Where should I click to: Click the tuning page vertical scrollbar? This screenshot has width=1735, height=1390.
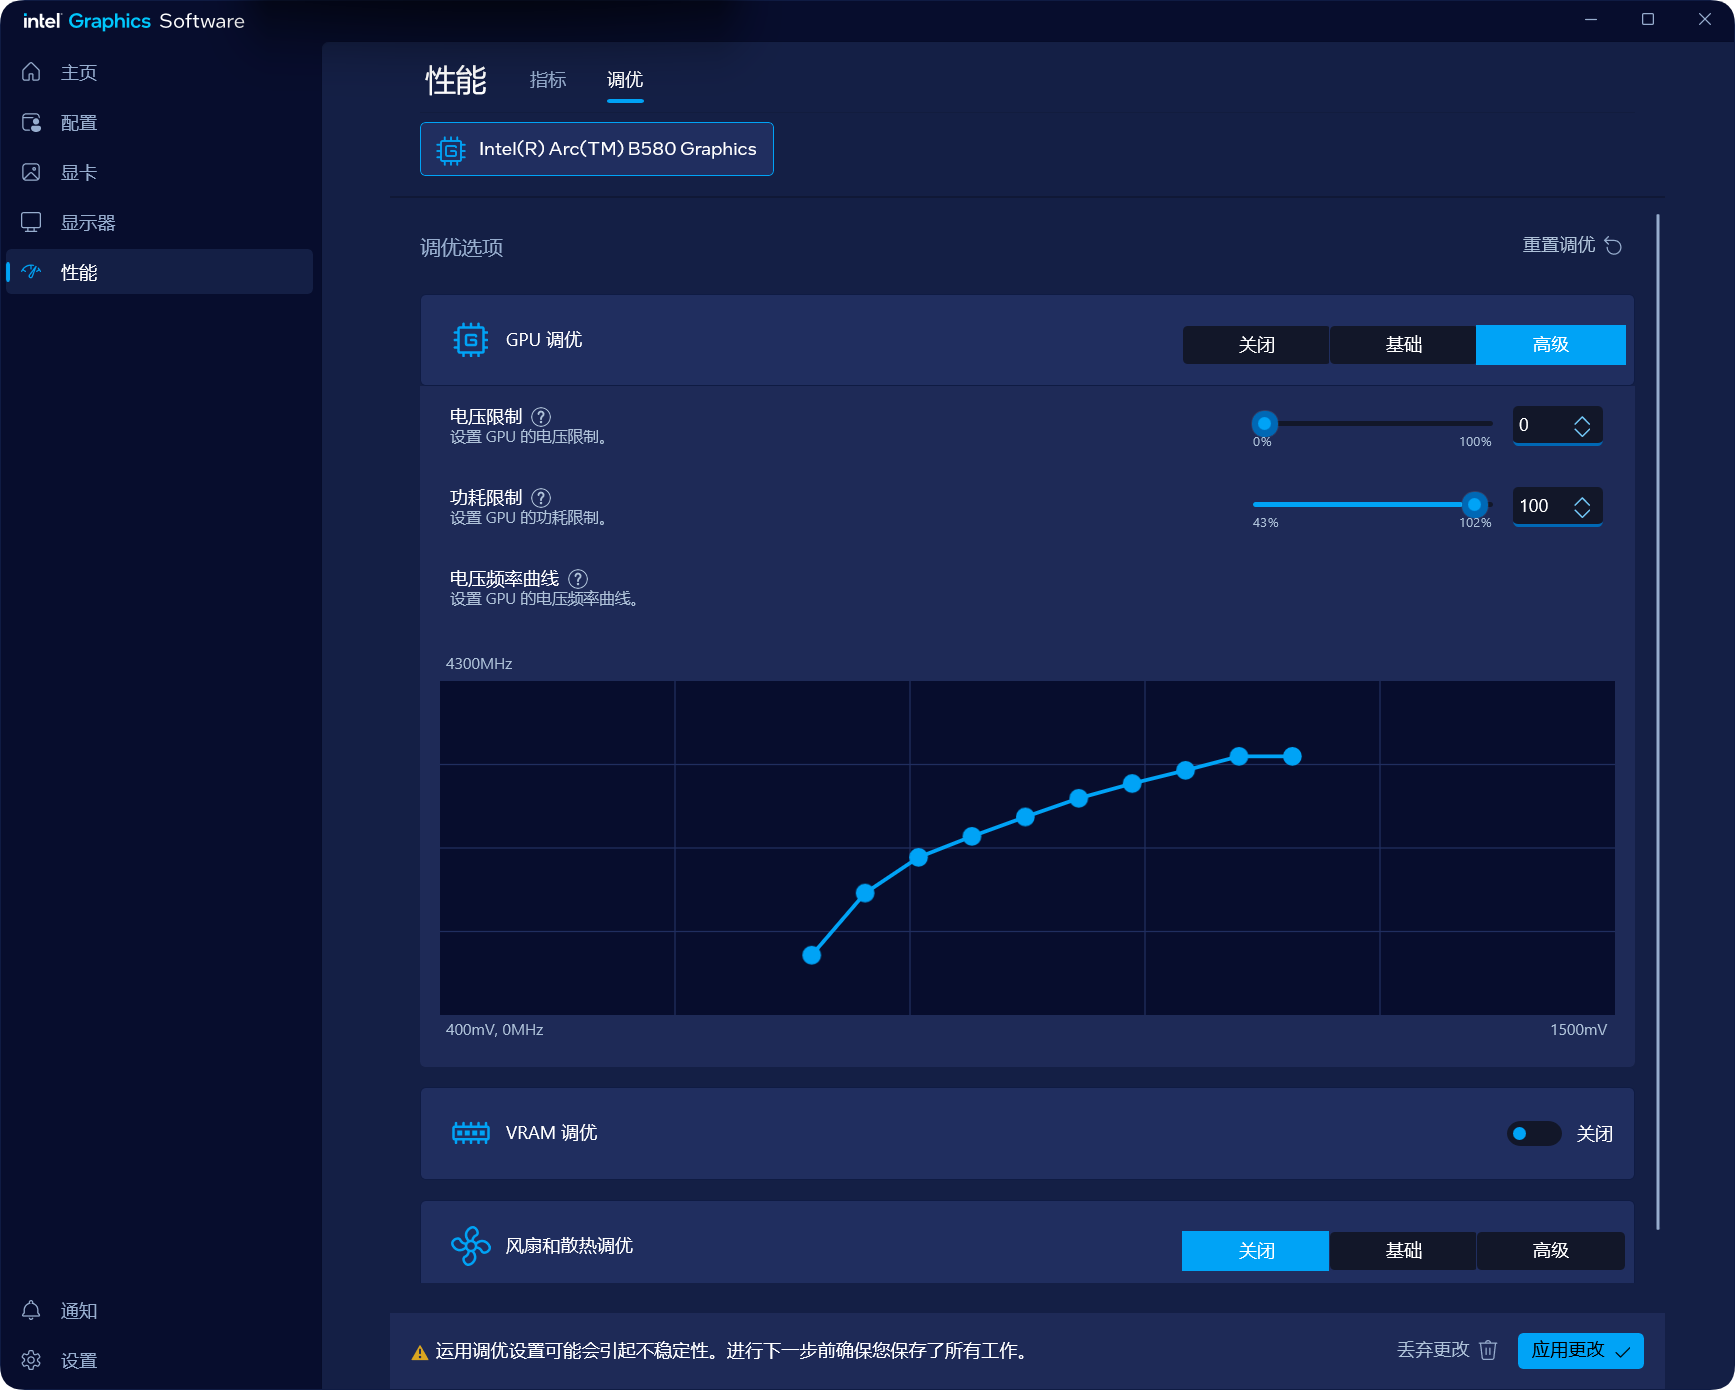point(1657,721)
